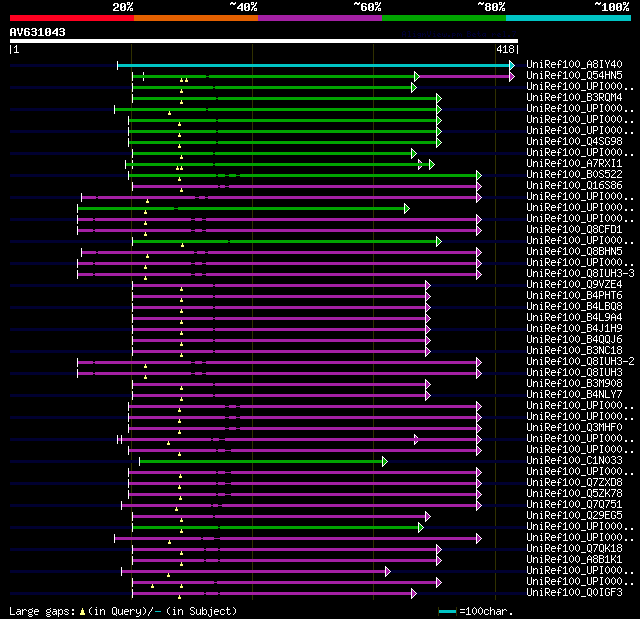This screenshot has height=619, width=640.
Task: Open hit UniRef100_A8IY40
Action: pos(574,64)
